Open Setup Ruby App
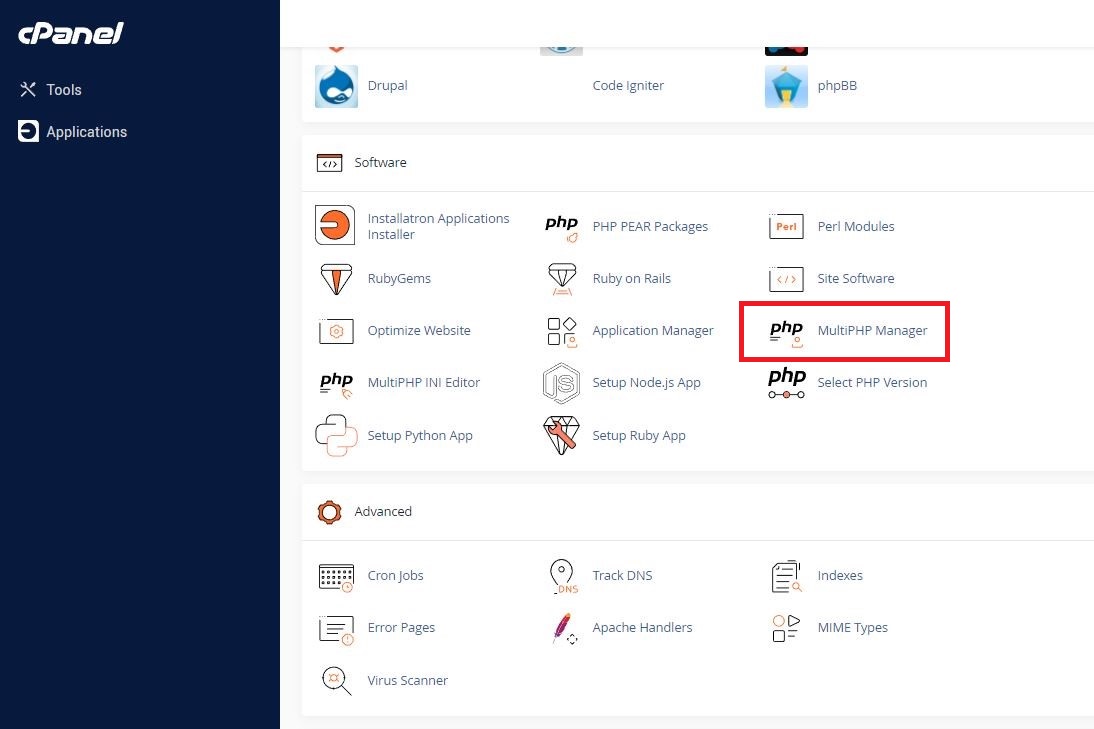Viewport: 1094px width, 729px height. tap(639, 435)
